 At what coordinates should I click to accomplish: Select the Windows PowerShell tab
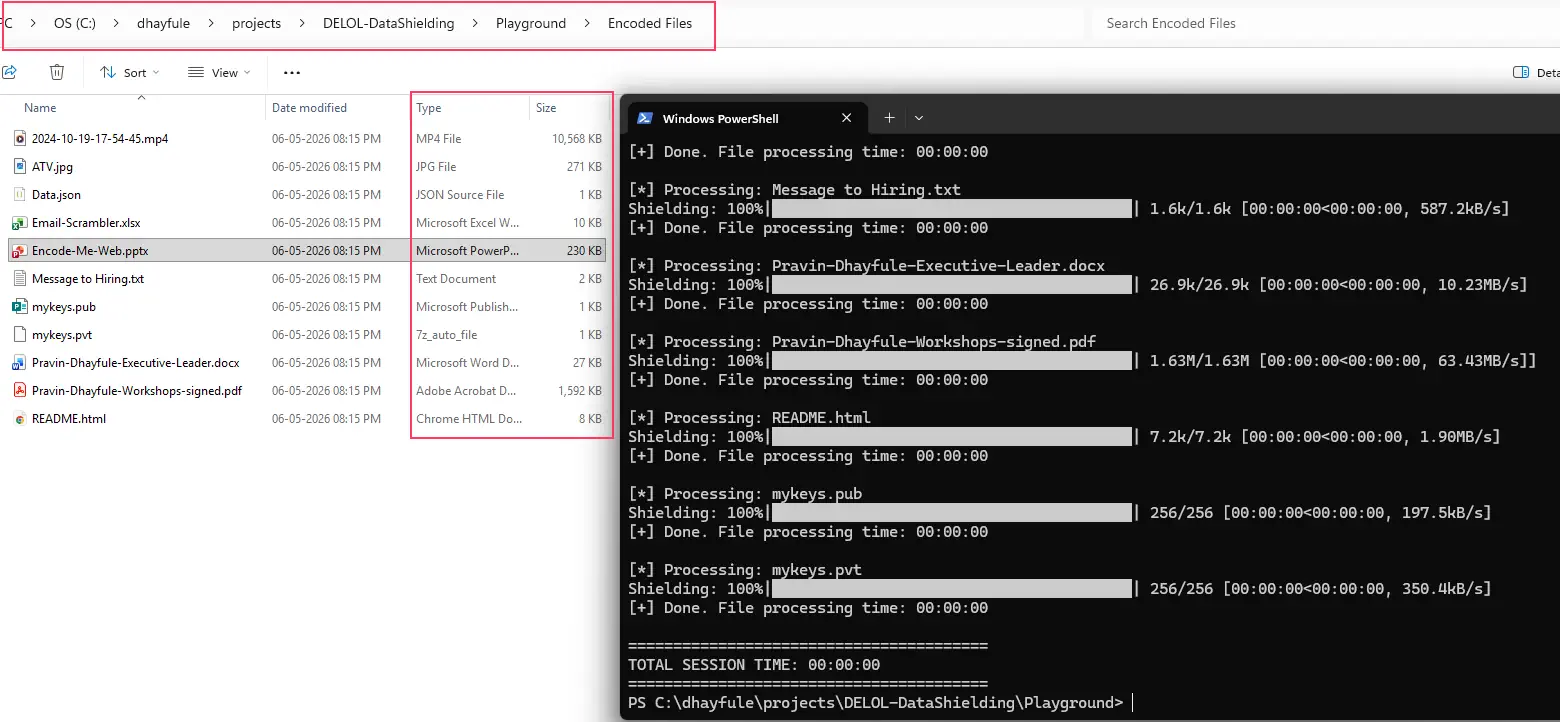[747, 118]
